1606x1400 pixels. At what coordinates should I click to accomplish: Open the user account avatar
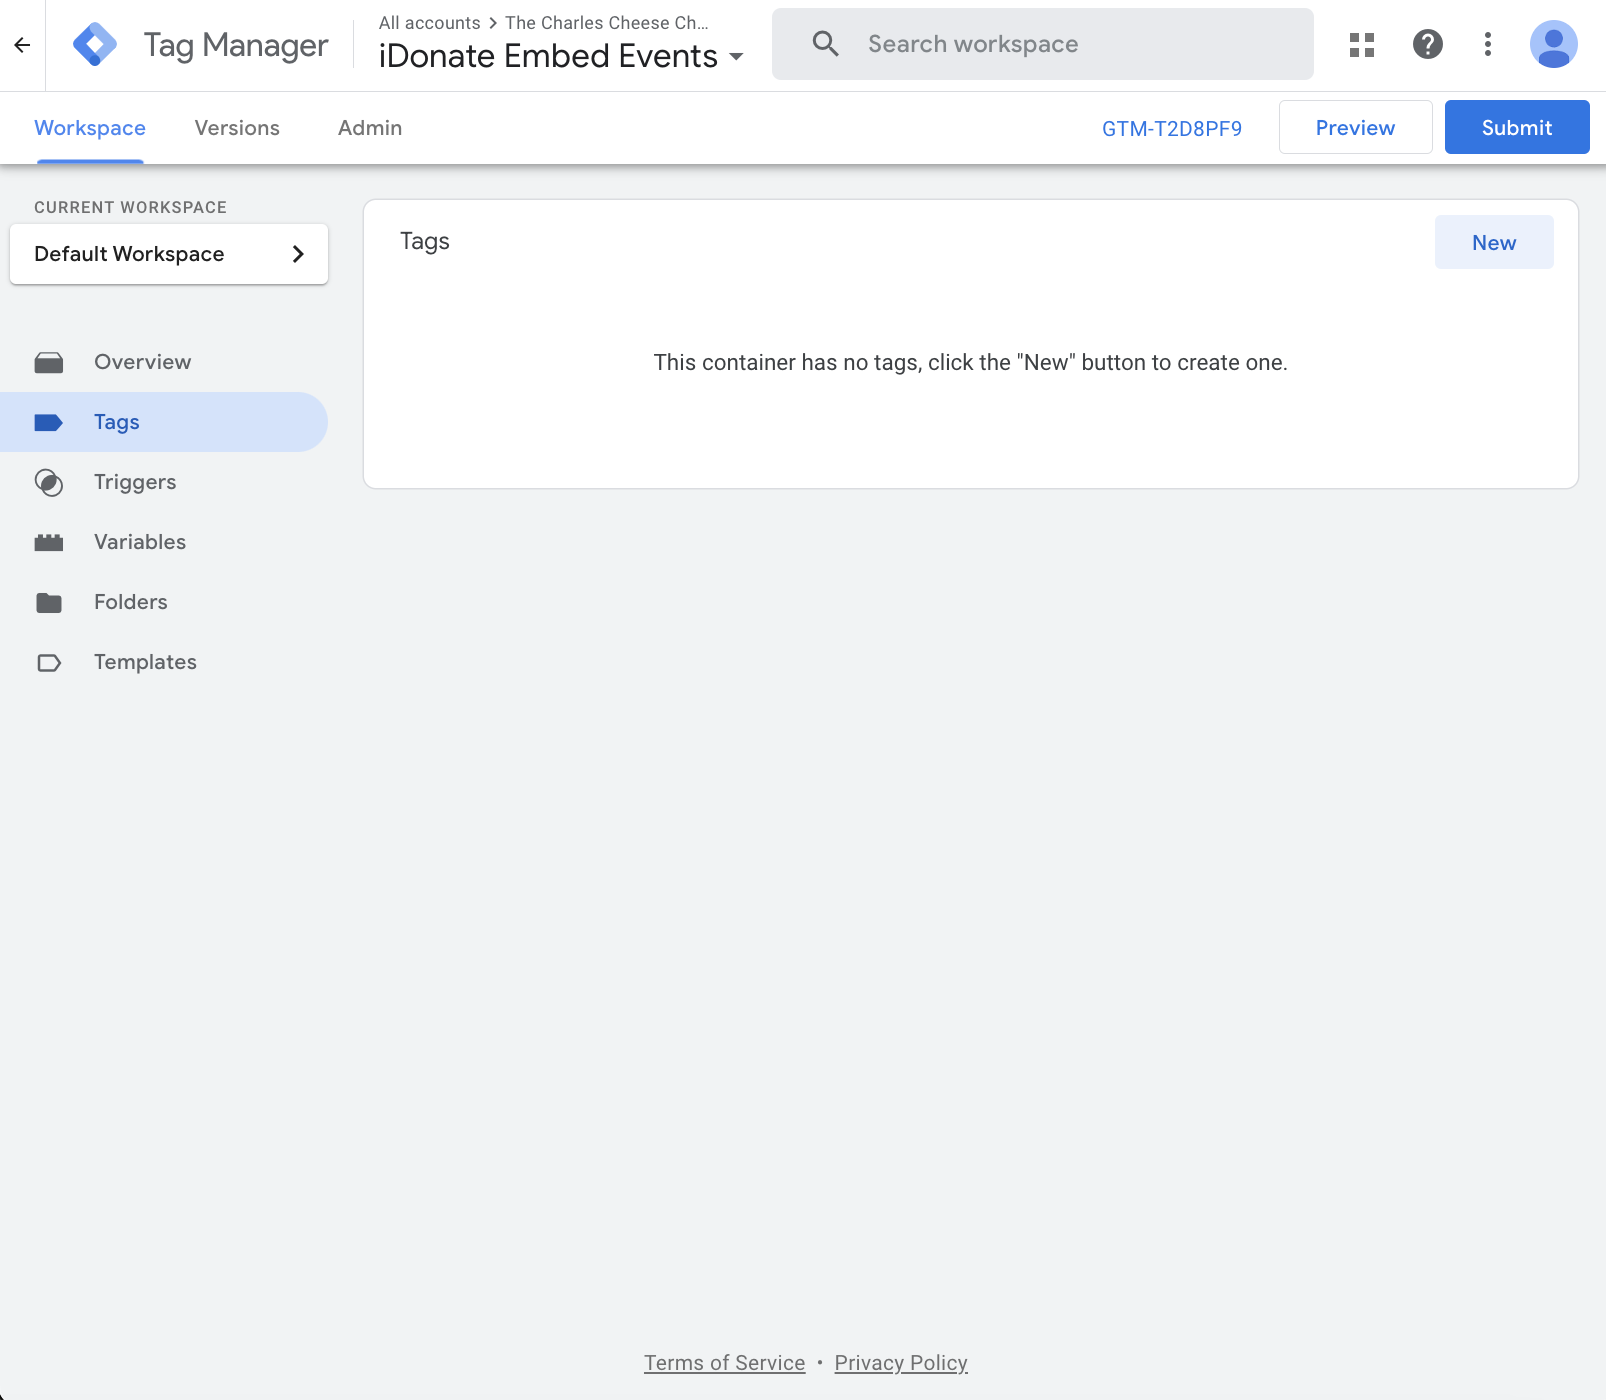(x=1554, y=44)
